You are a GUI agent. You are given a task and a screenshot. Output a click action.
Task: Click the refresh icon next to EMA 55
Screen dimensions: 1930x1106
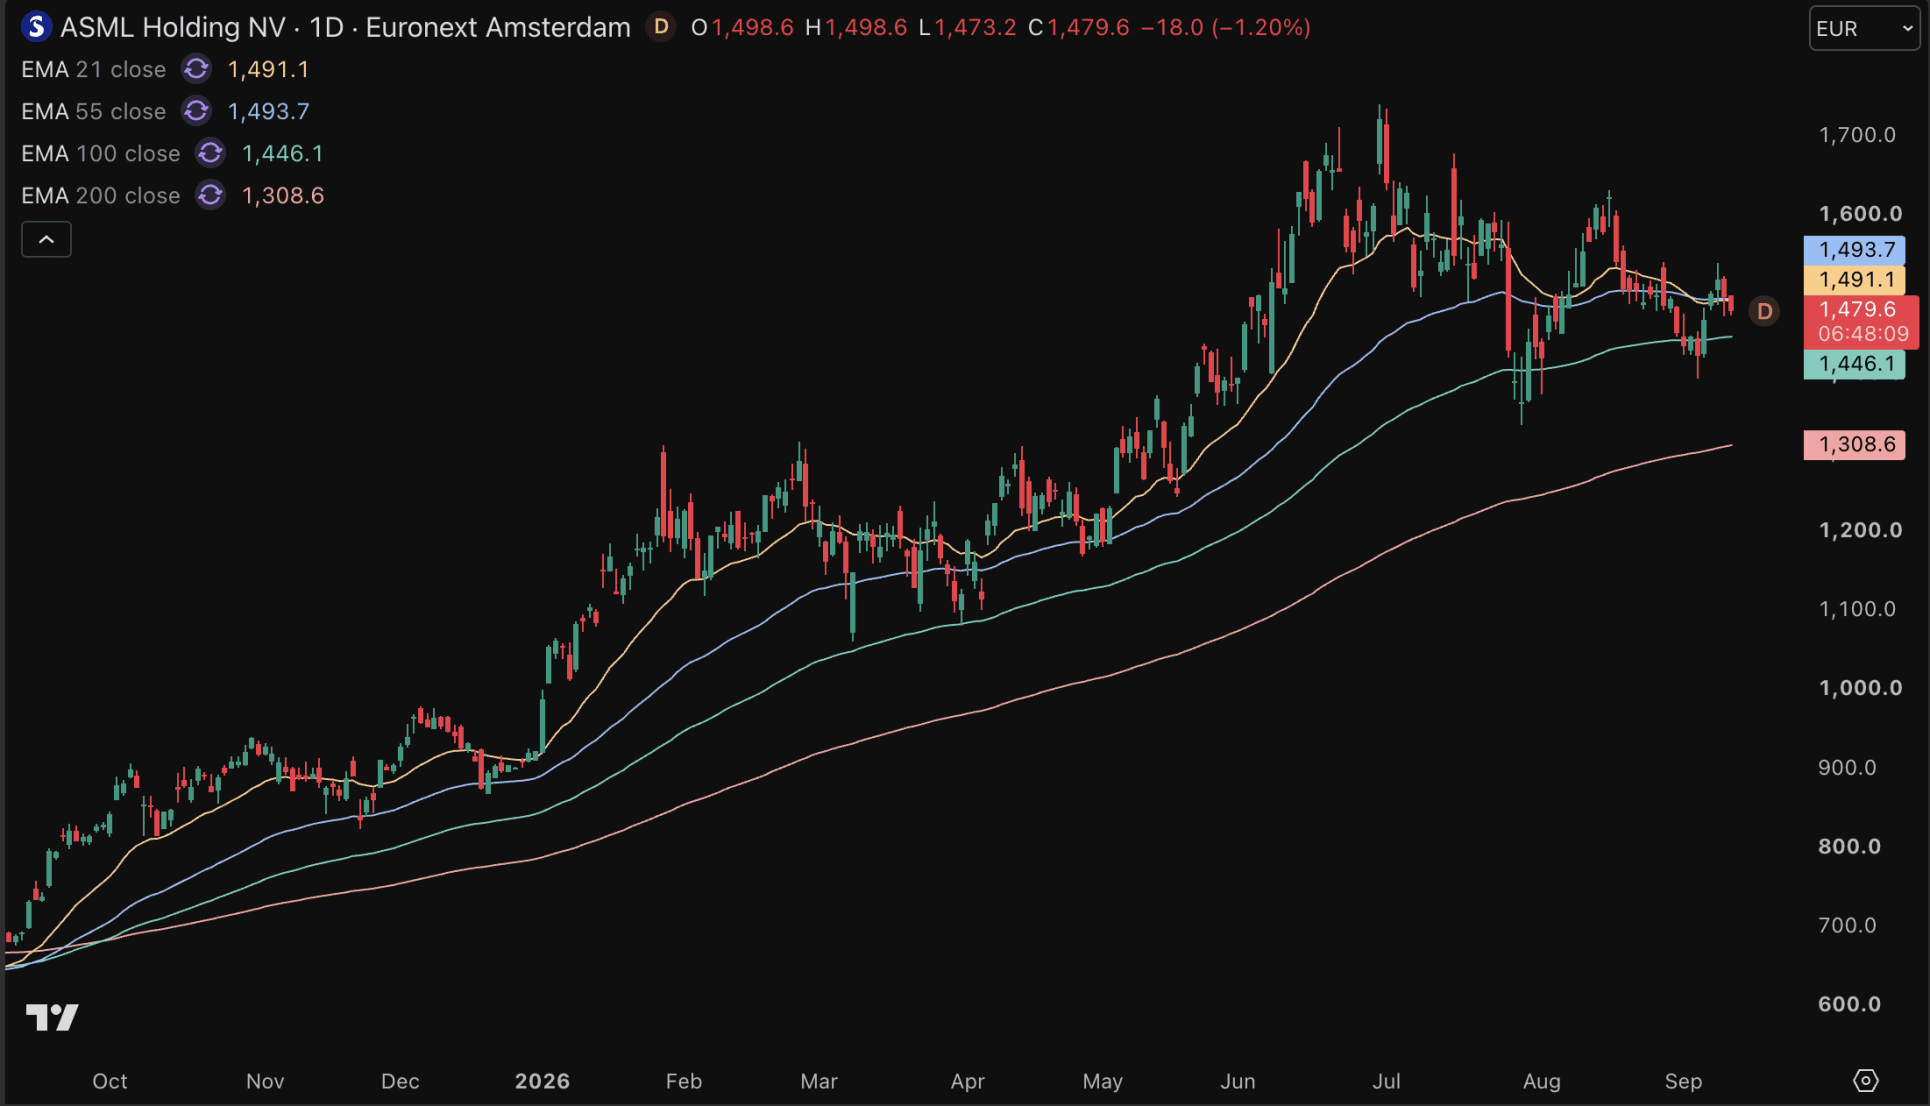pos(196,111)
